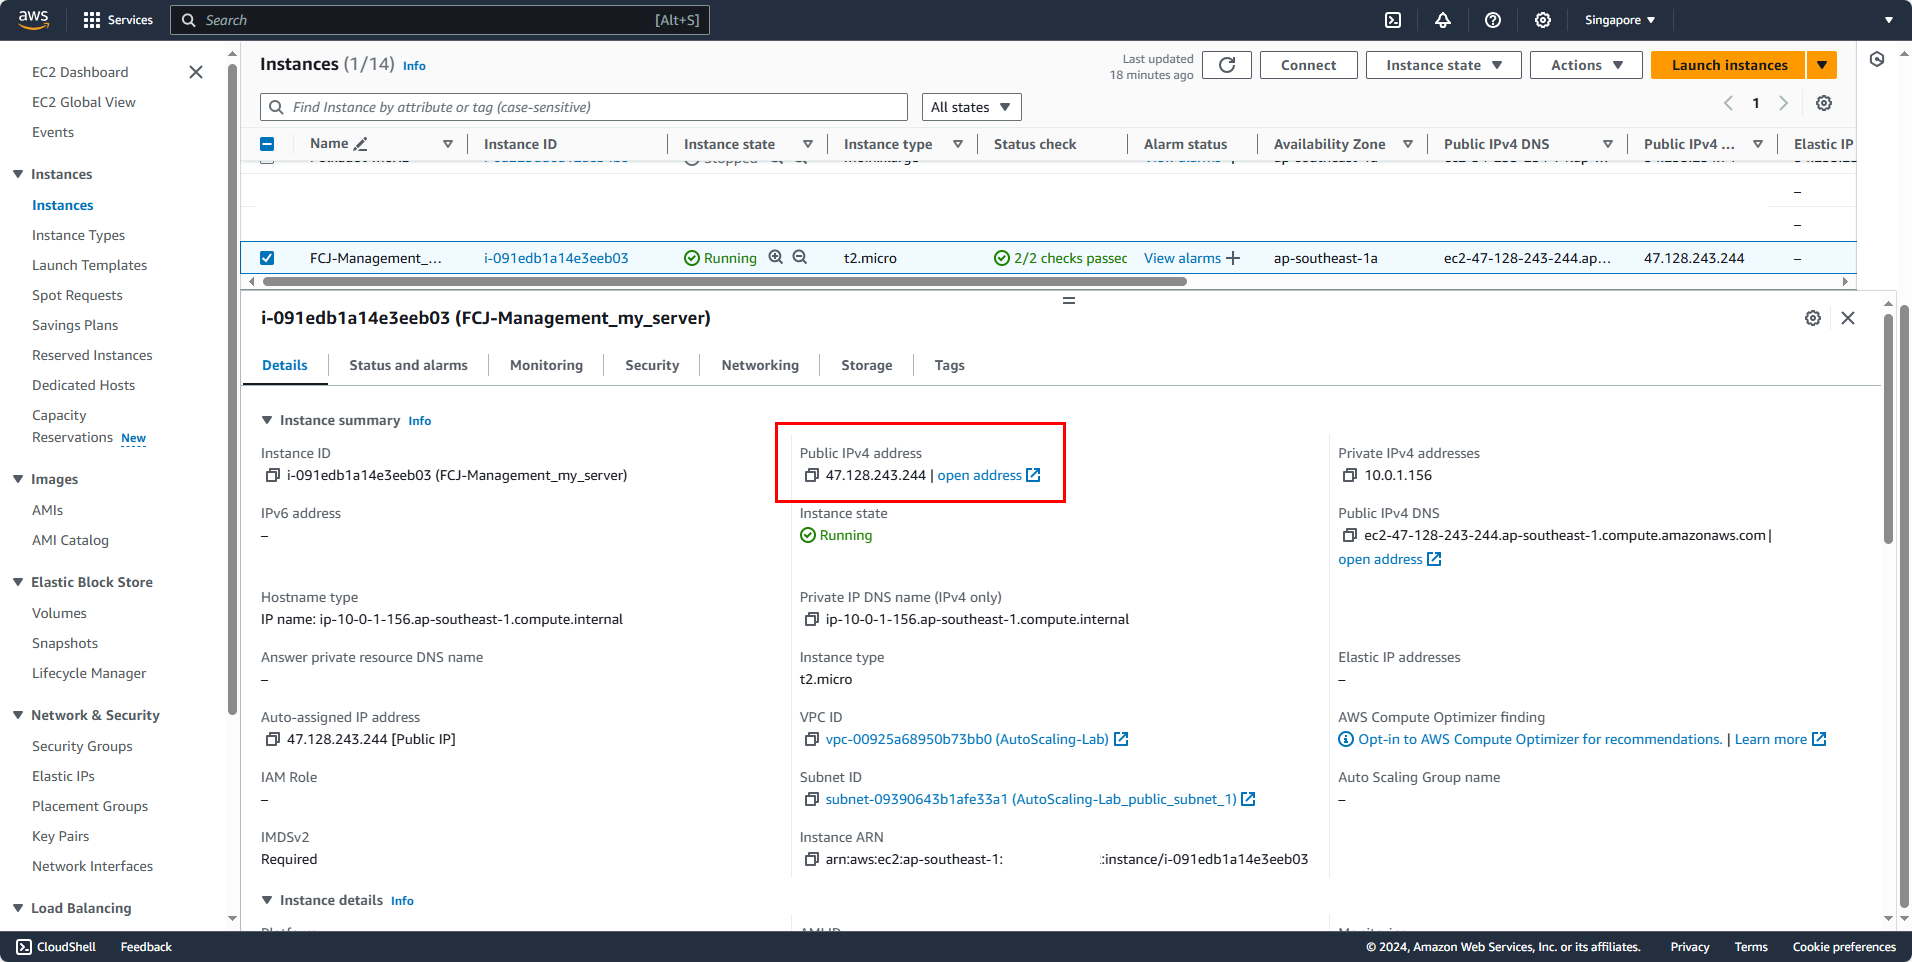Open the Storage tab
The height and width of the screenshot is (962, 1912).
pyautogui.click(x=866, y=365)
